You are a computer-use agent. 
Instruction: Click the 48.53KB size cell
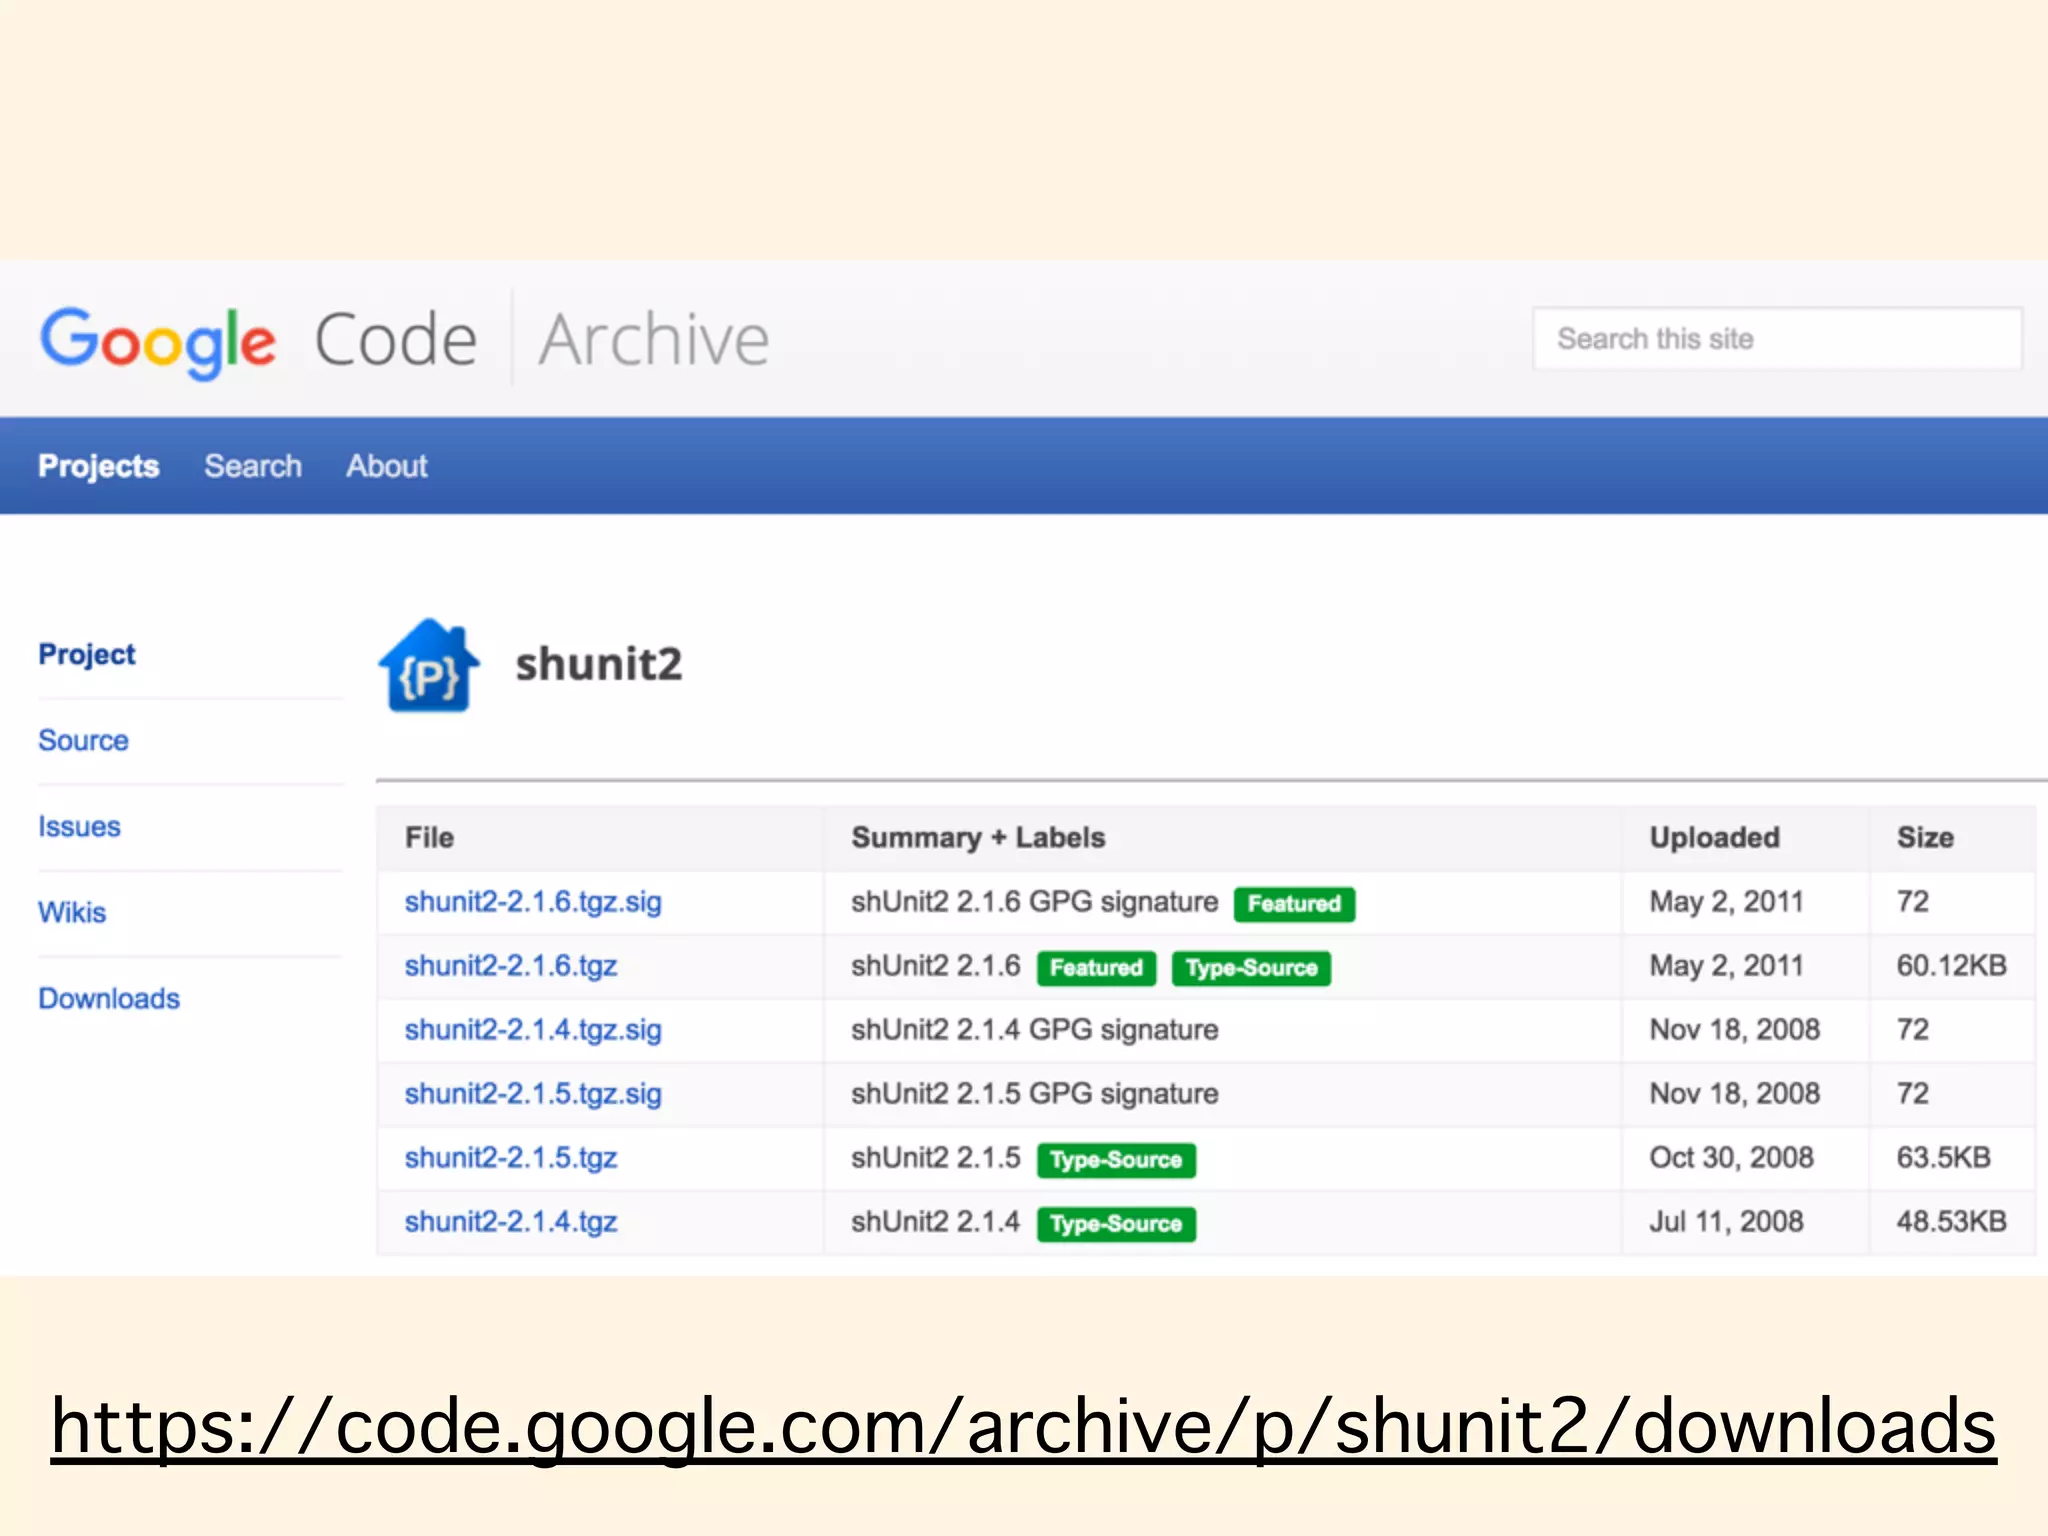pyautogui.click(x=1951, y=1222)
